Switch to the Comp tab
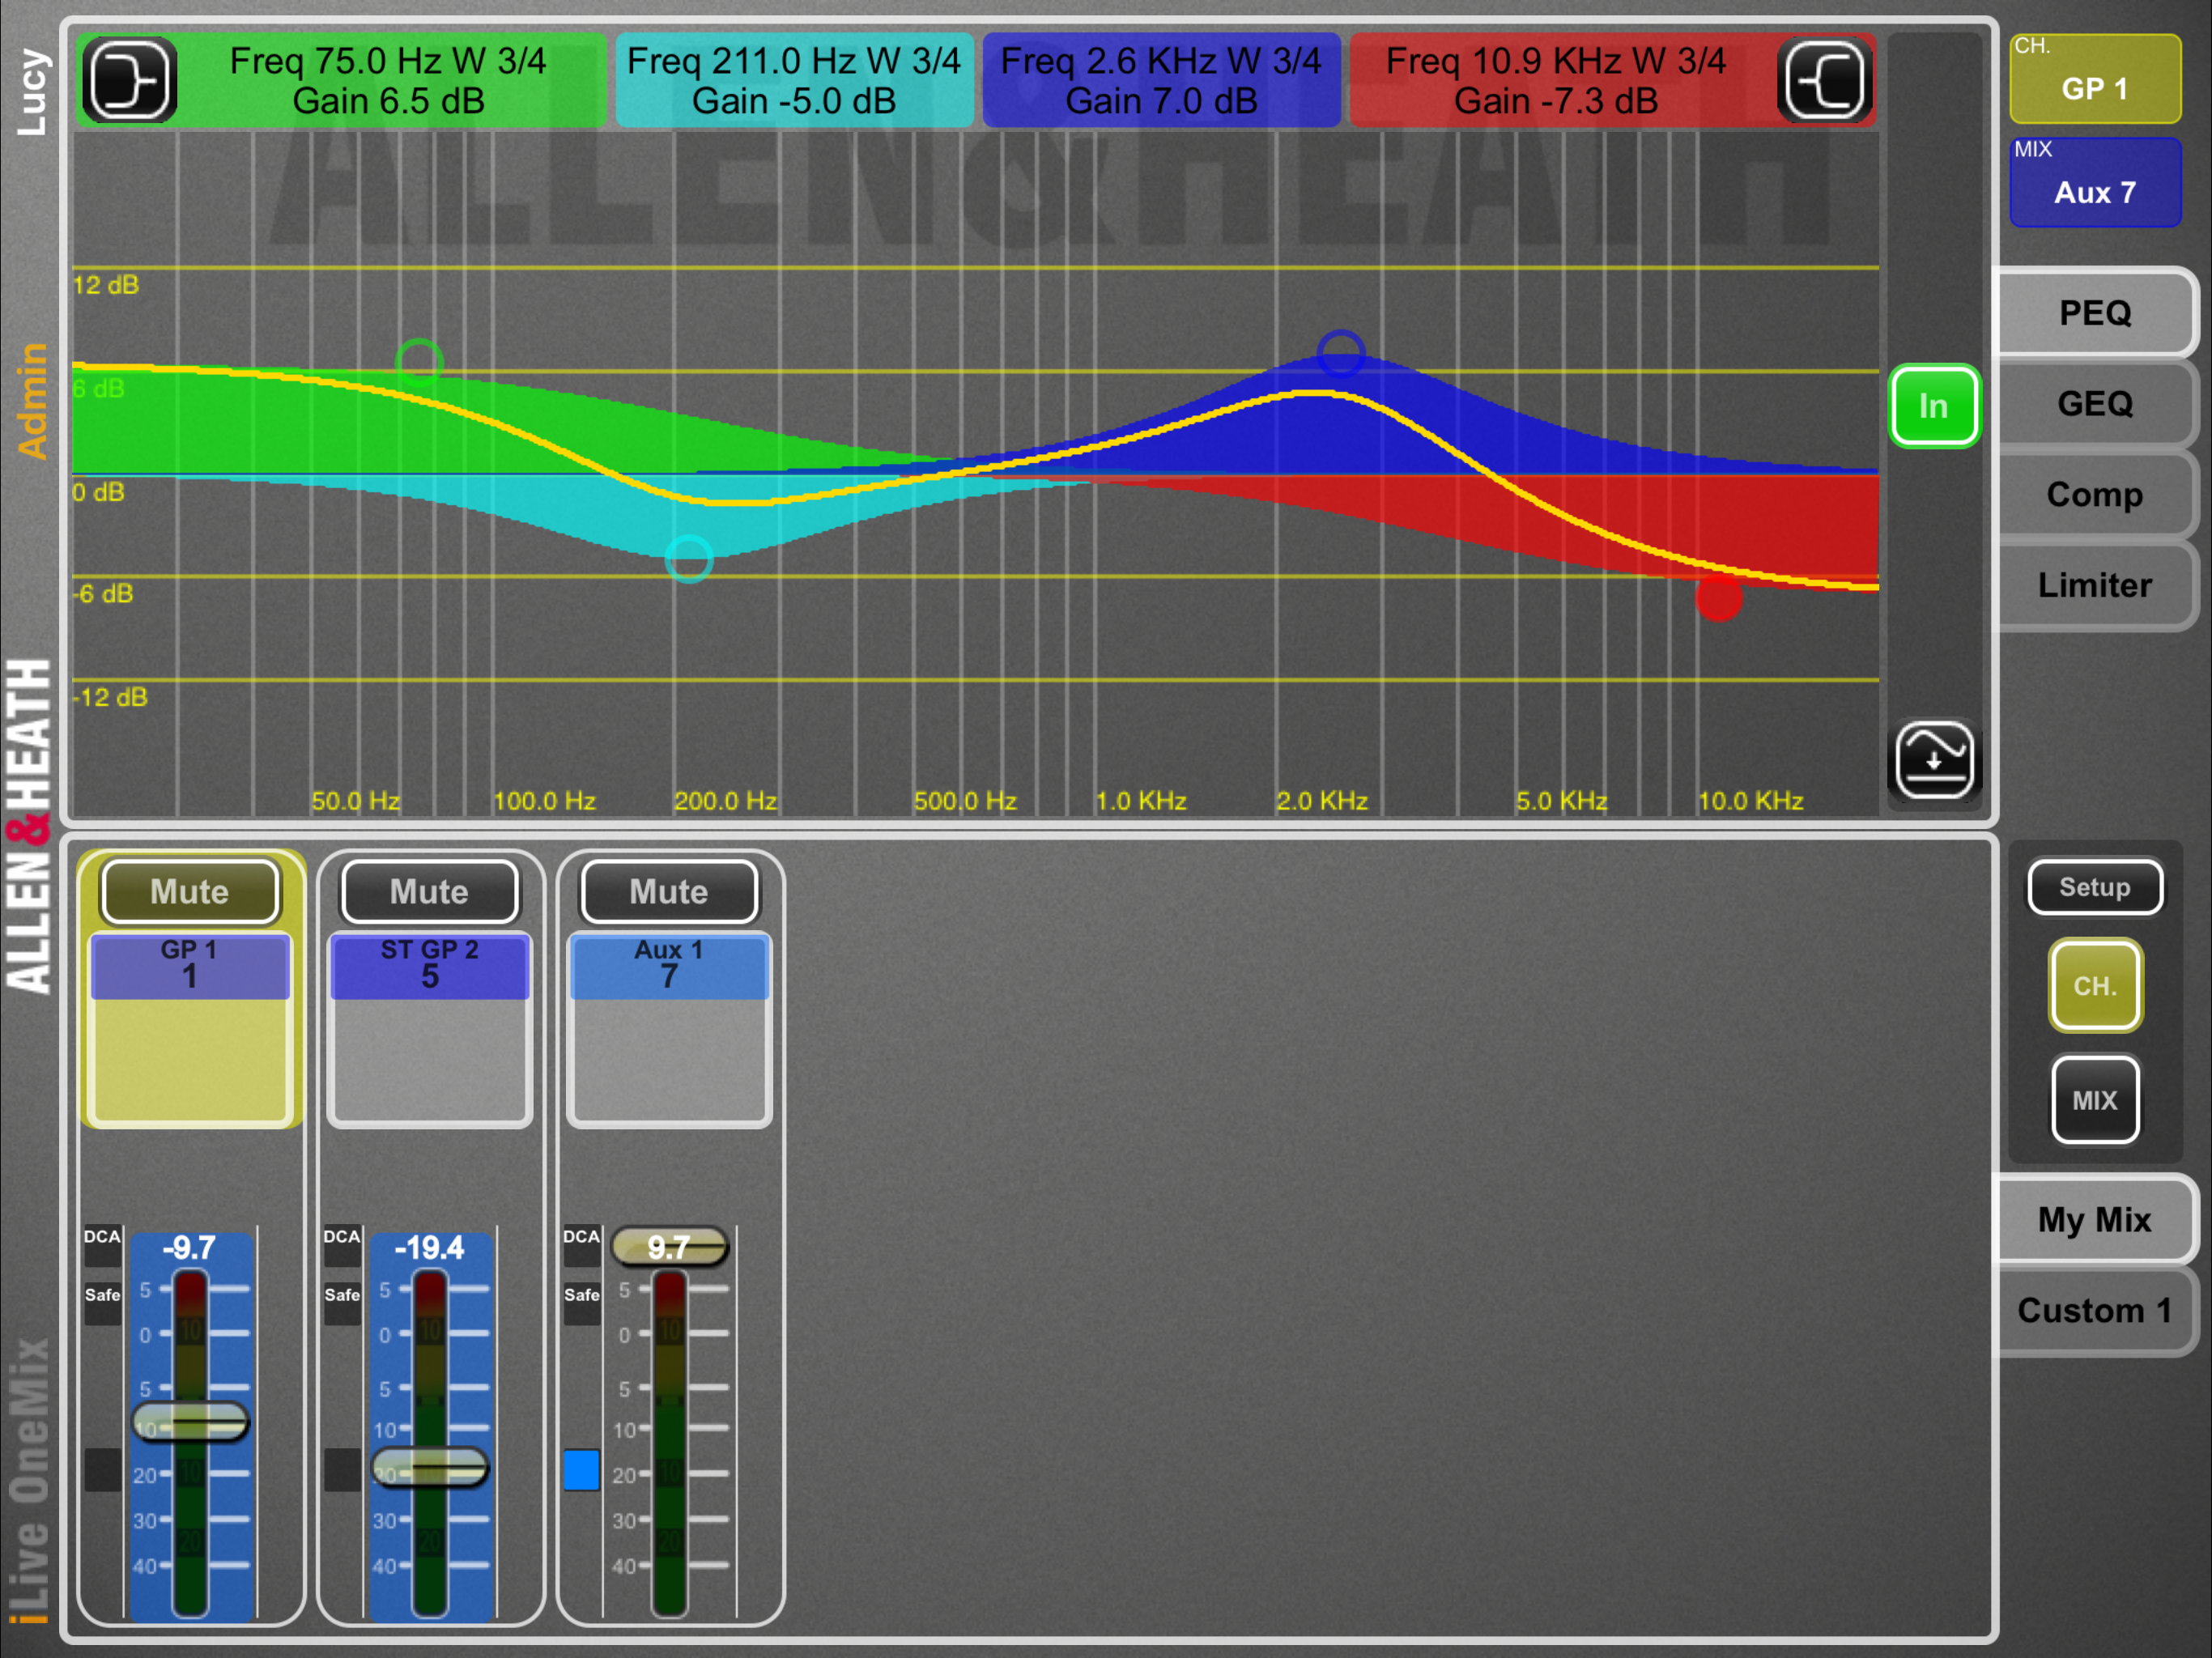2212x1658 pixels. pos(2094,494)
